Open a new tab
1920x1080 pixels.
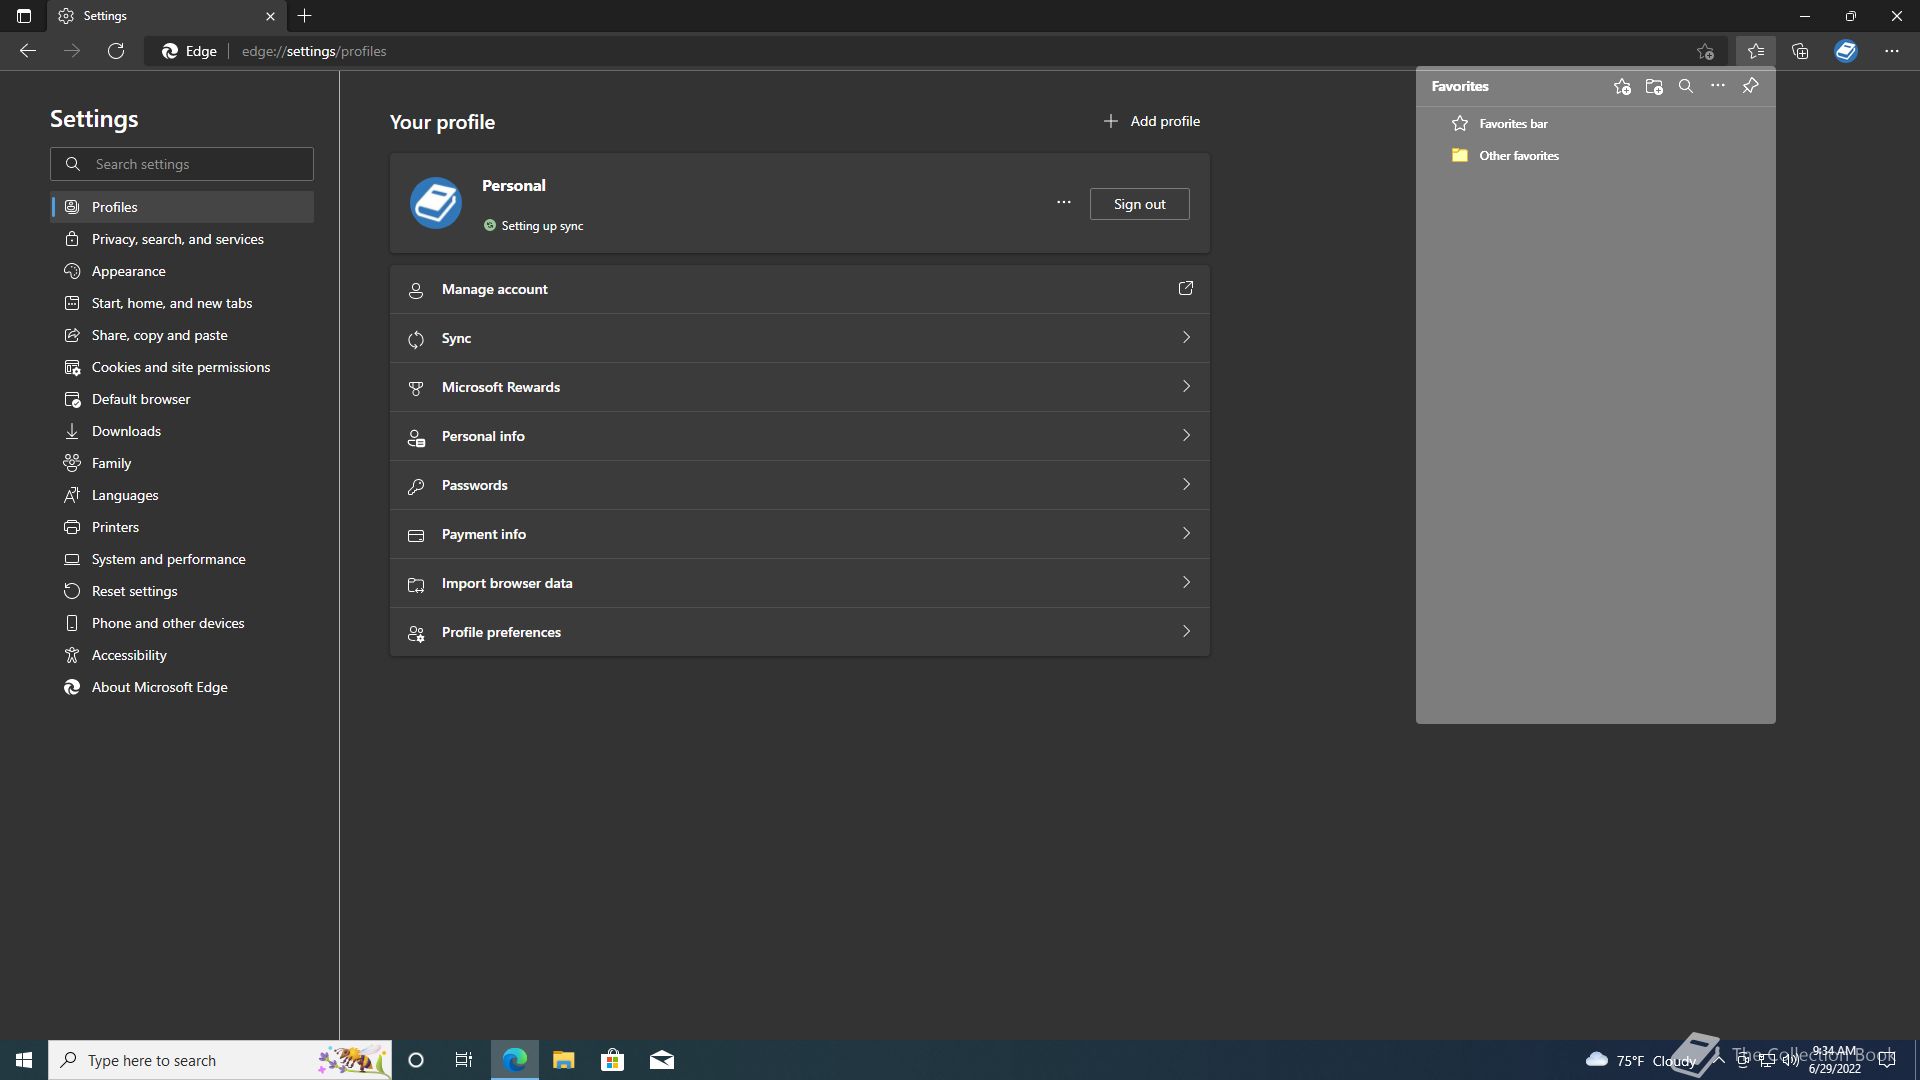click(305, 16)
